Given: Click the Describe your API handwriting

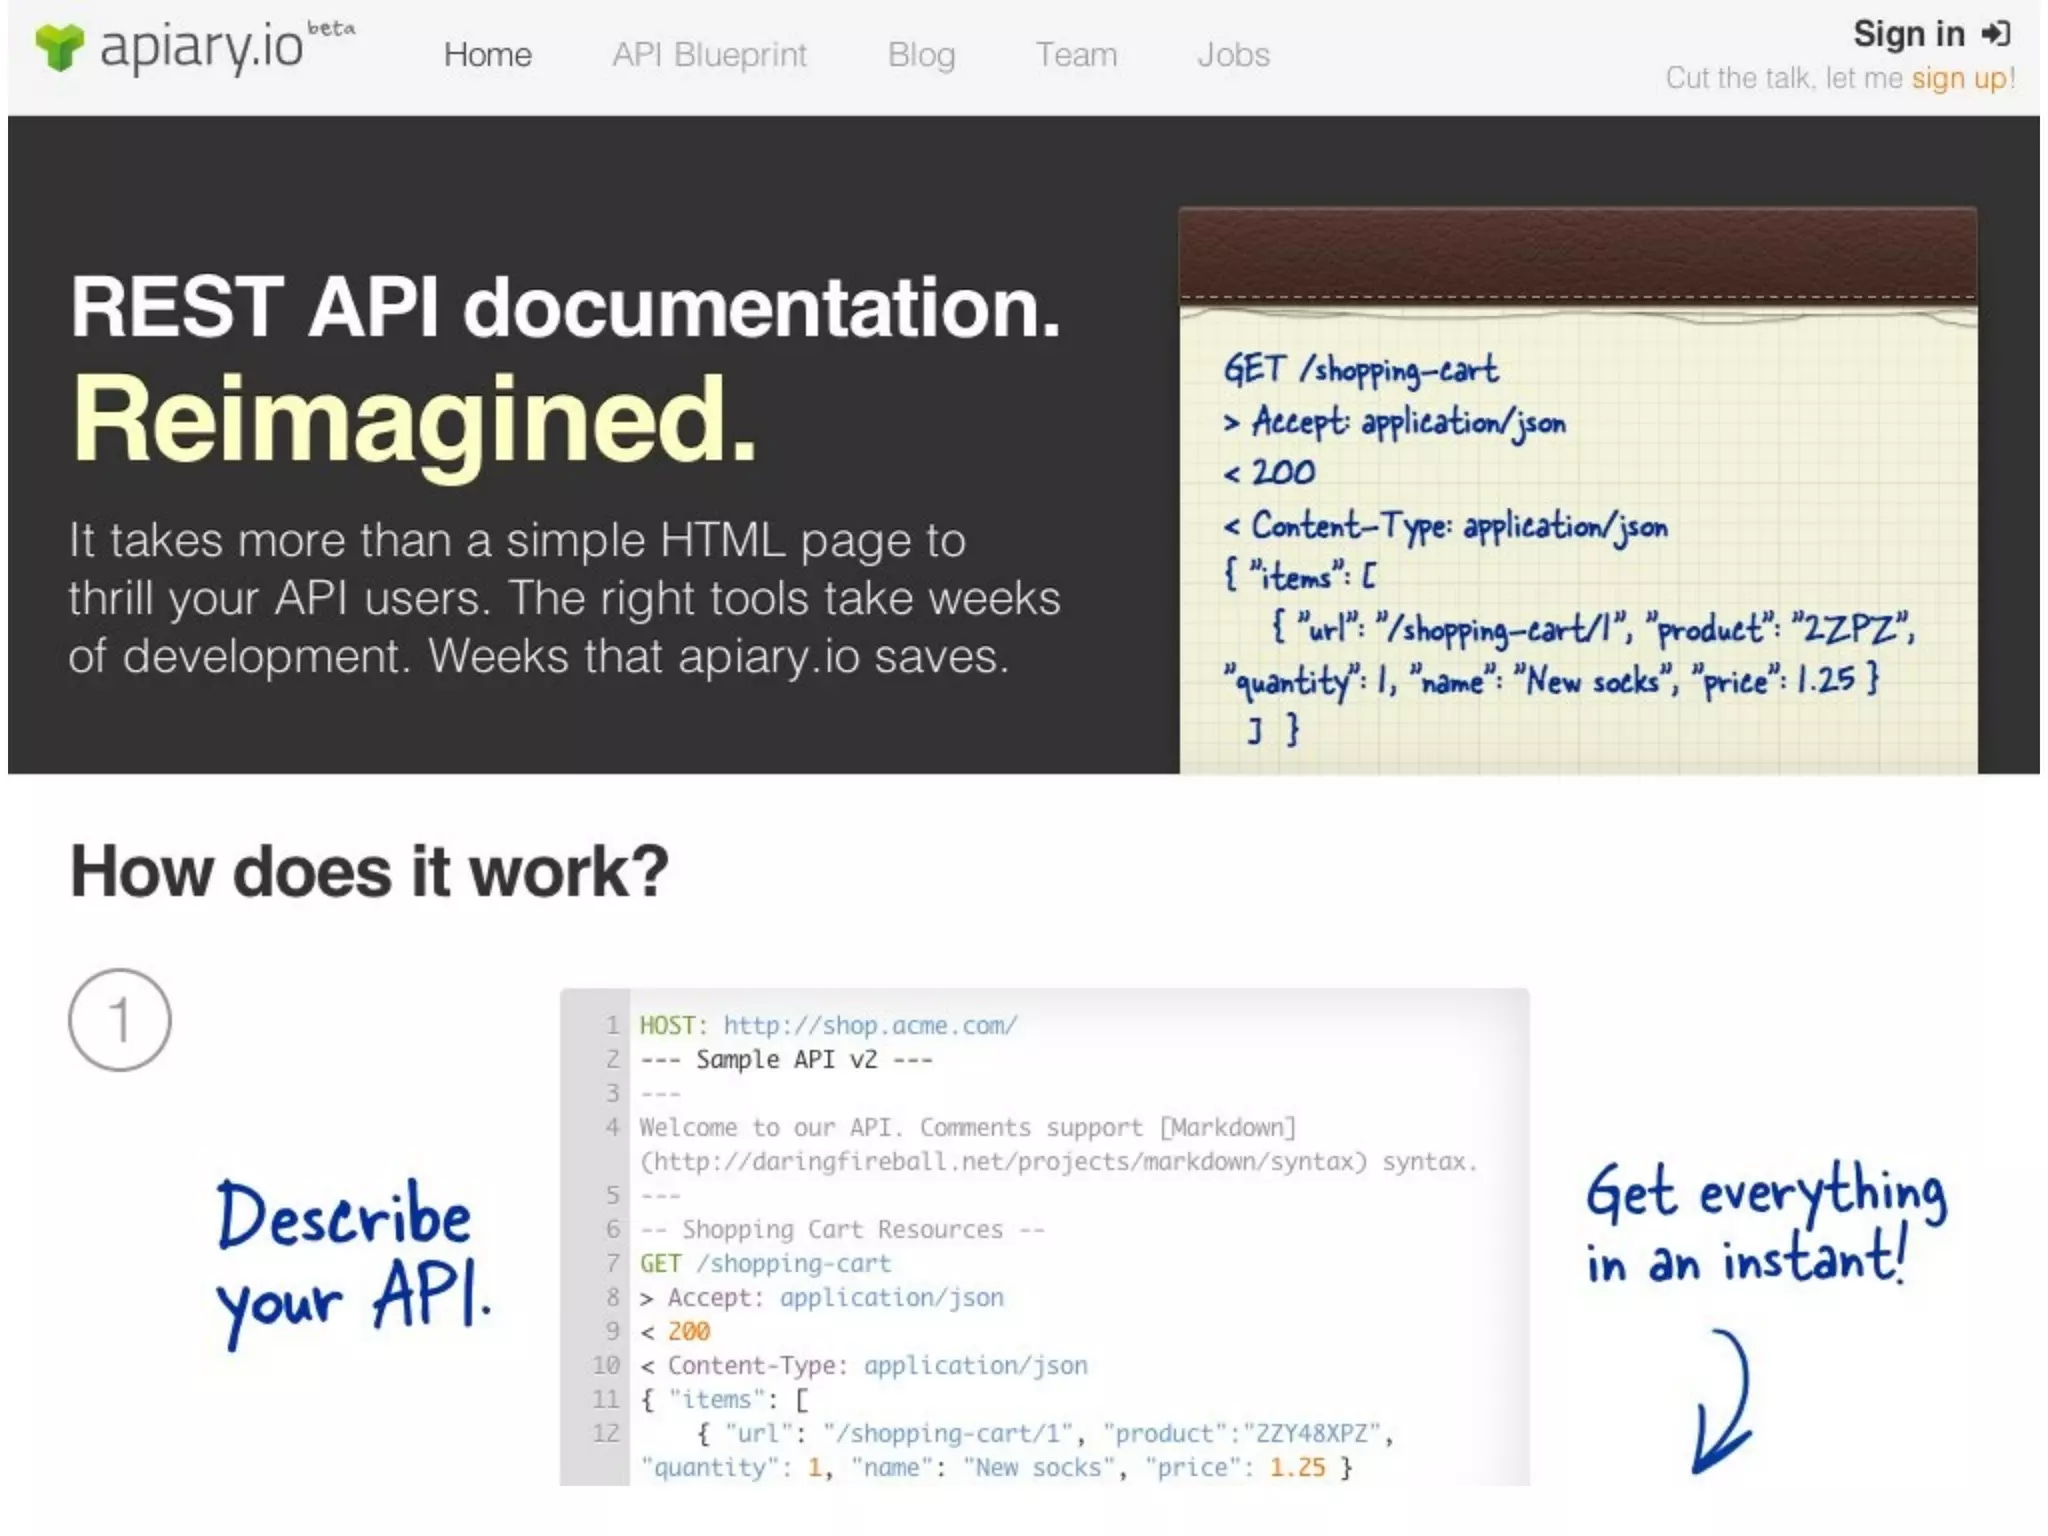Looking at the screenshot, I should (x=352, y=1260).
